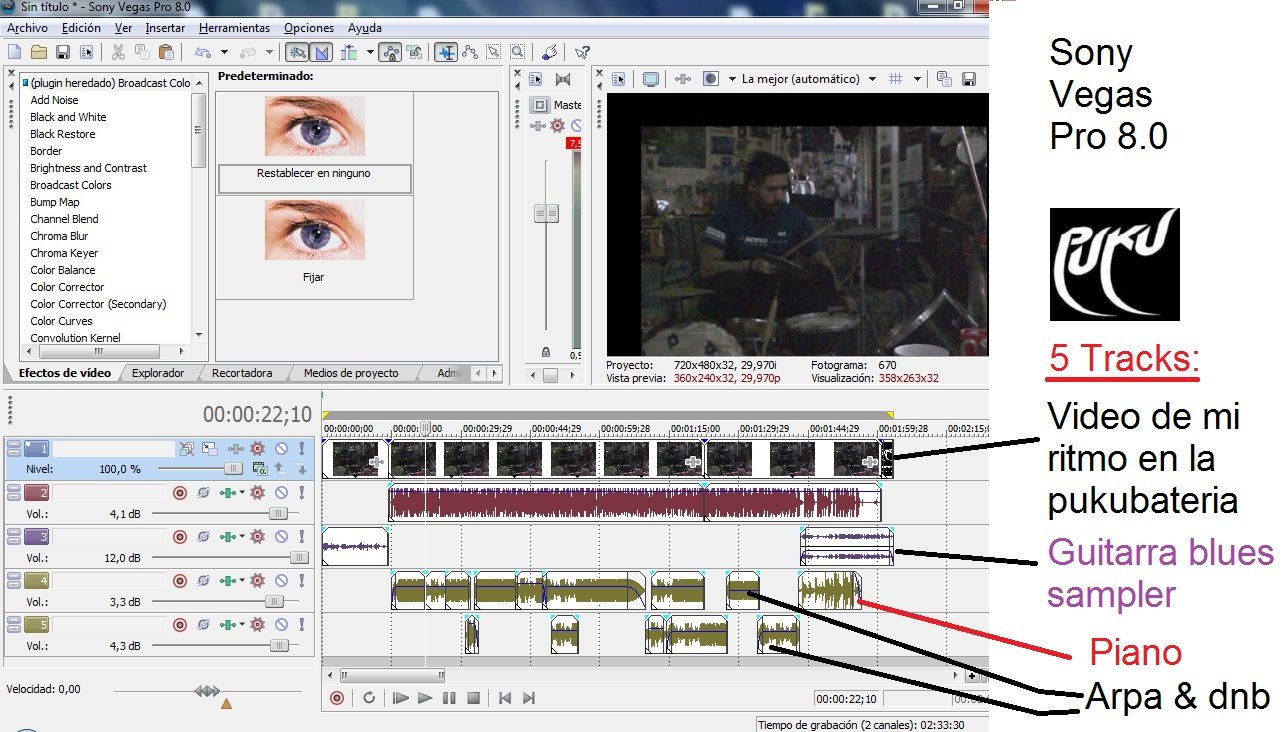The width and height of the screenshot is (1286, 732).
Task: Click the Cut scissors icon
Action: [x=118, y=52]
